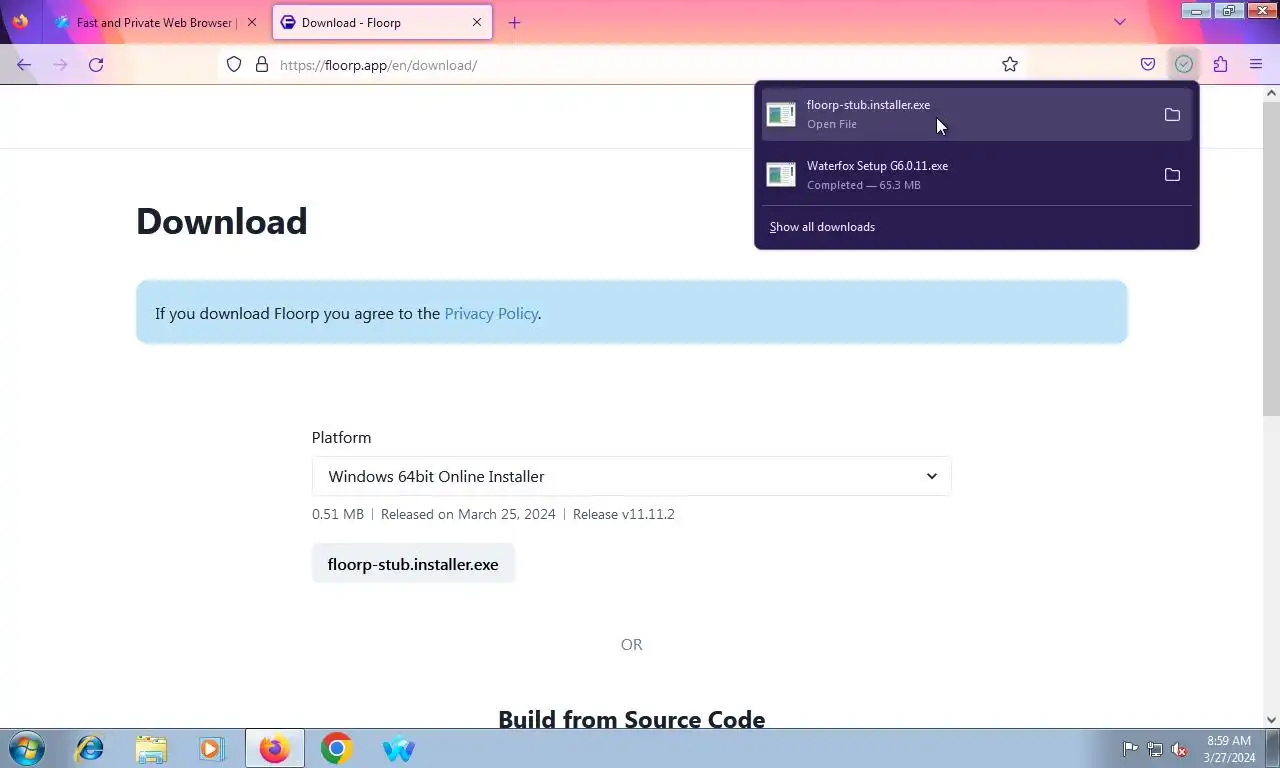Launch Google Chrome from taskbar

coord(336,749)
